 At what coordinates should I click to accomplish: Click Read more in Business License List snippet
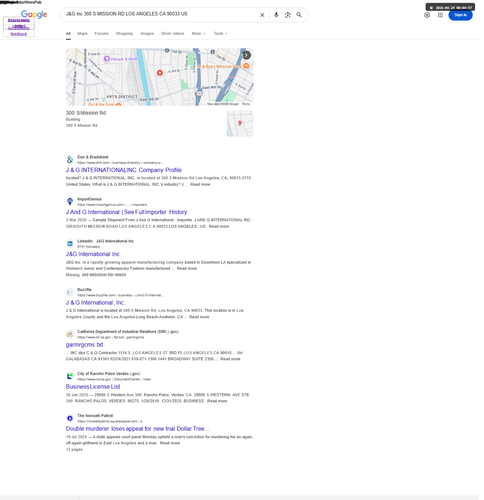217,401
